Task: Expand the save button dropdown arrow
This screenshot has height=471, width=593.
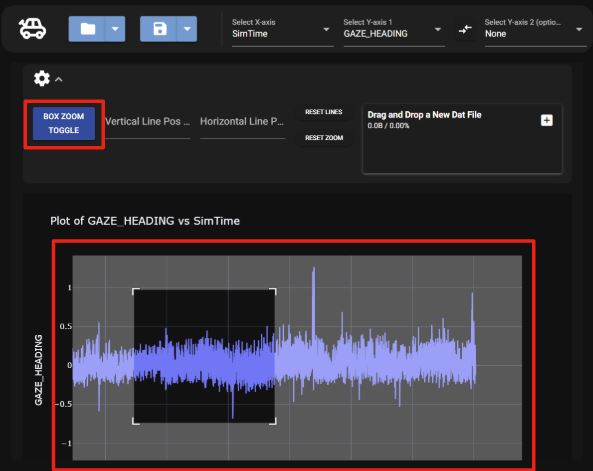Action: [187, 29]
